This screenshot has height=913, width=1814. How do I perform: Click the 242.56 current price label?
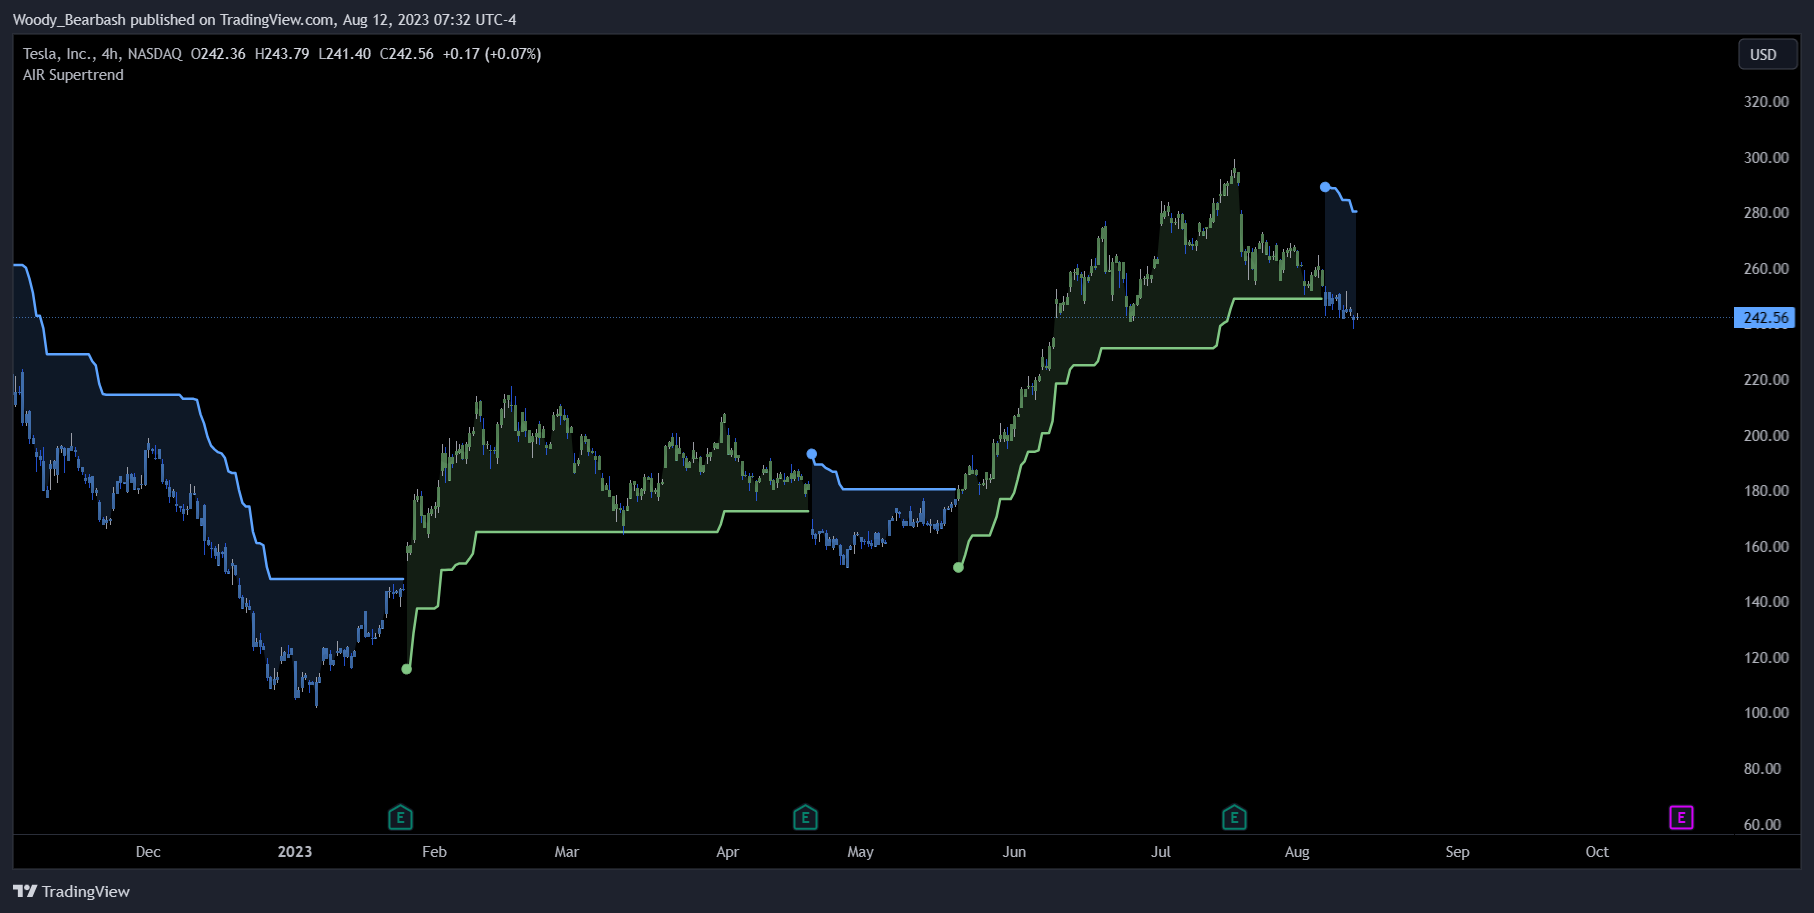(x=1765, y=318)
